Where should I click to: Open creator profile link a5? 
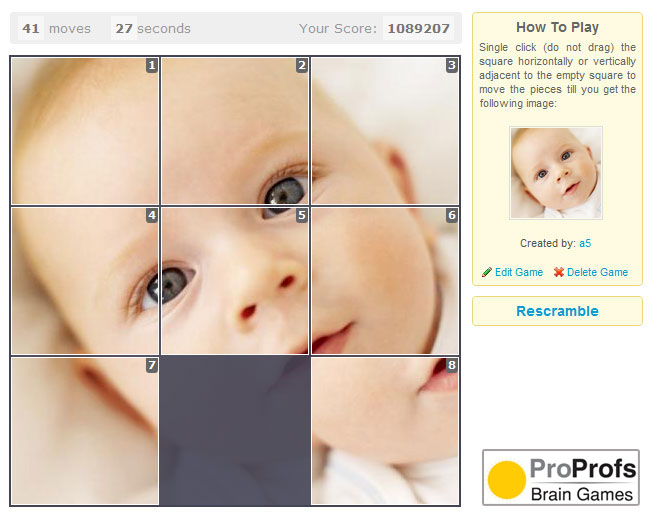click(x=585, y=243)
